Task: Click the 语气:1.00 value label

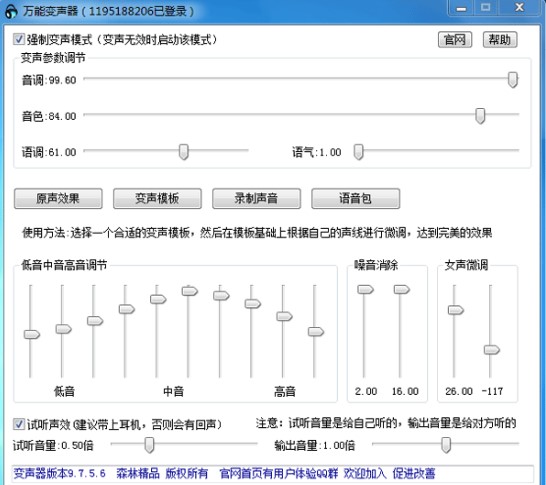Action: coord(317,152)
